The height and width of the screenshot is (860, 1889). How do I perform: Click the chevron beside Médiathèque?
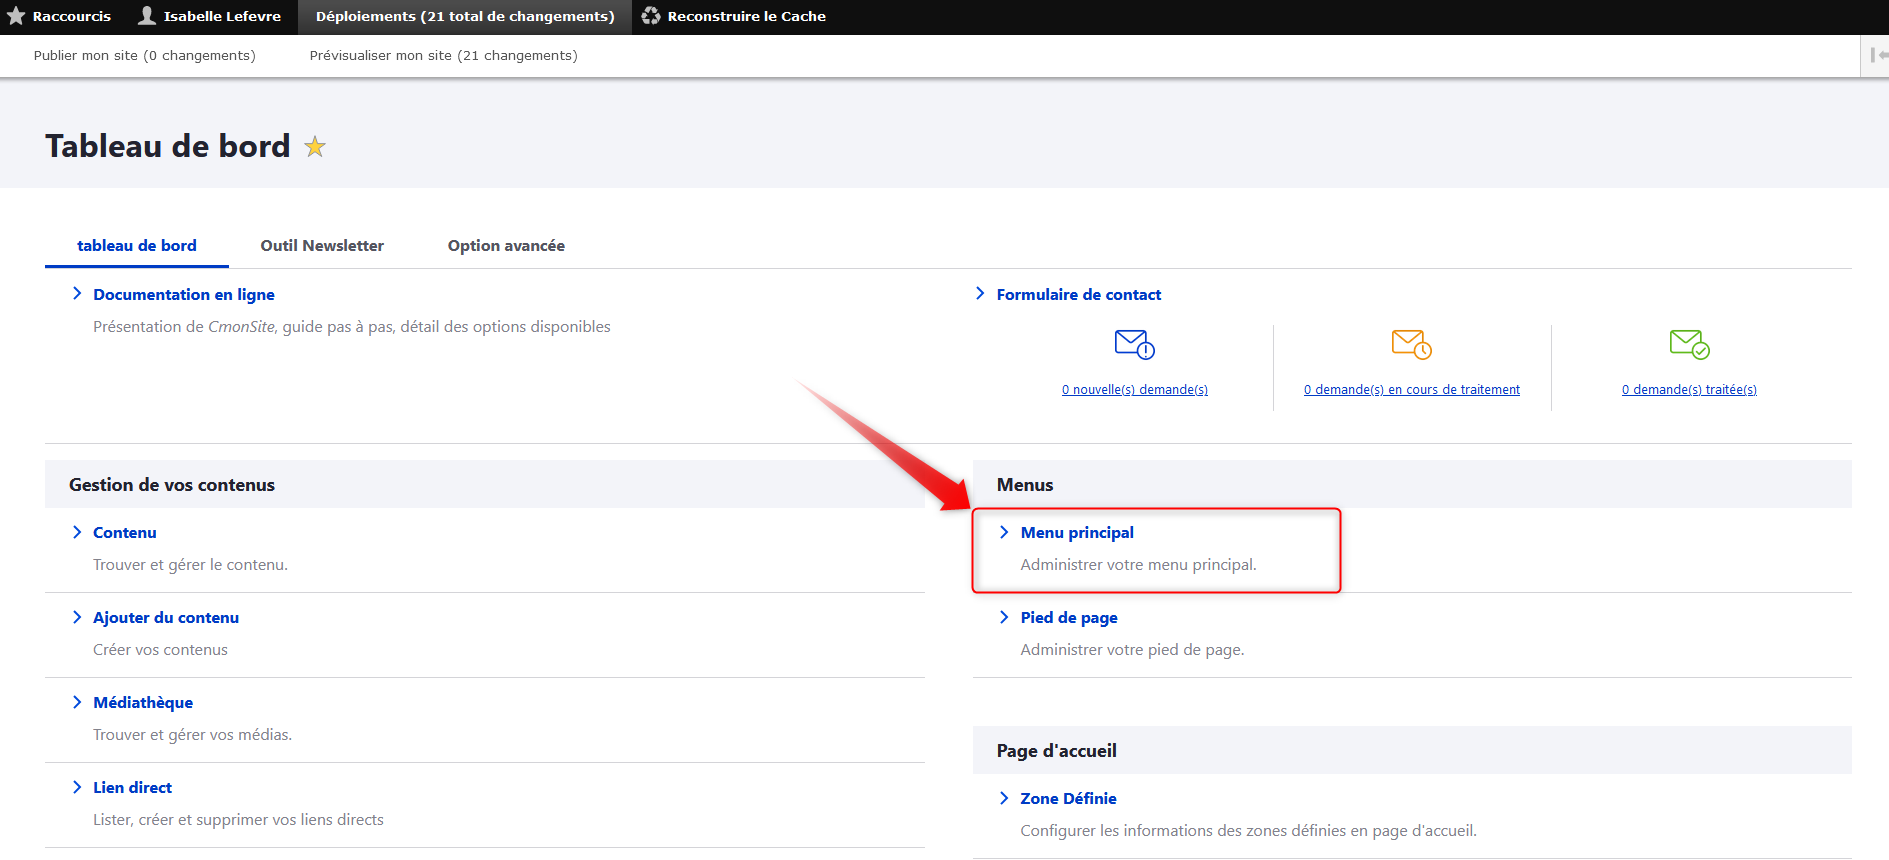[77, 702]
